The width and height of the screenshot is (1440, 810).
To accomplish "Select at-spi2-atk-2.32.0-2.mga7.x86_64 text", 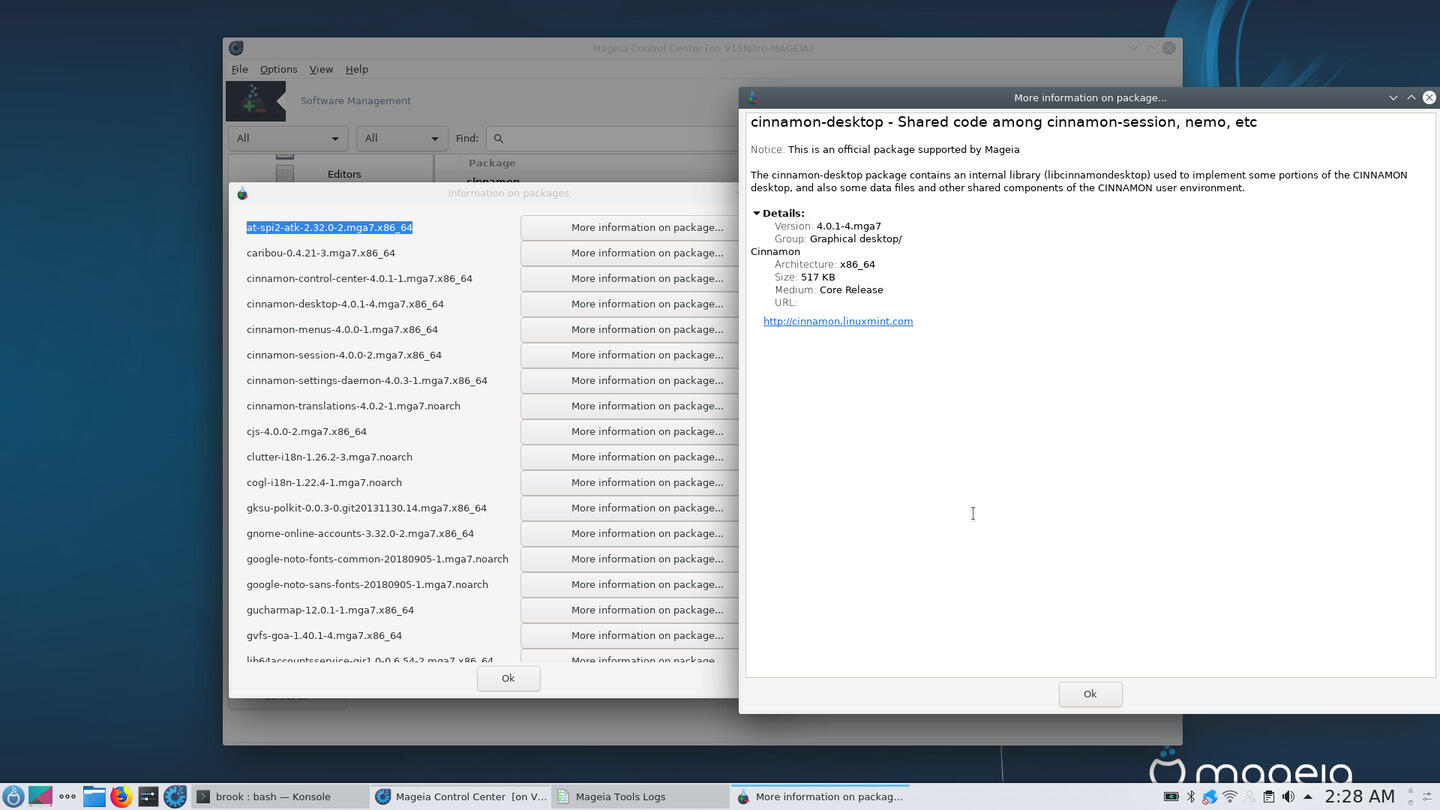I will point(329,228).
